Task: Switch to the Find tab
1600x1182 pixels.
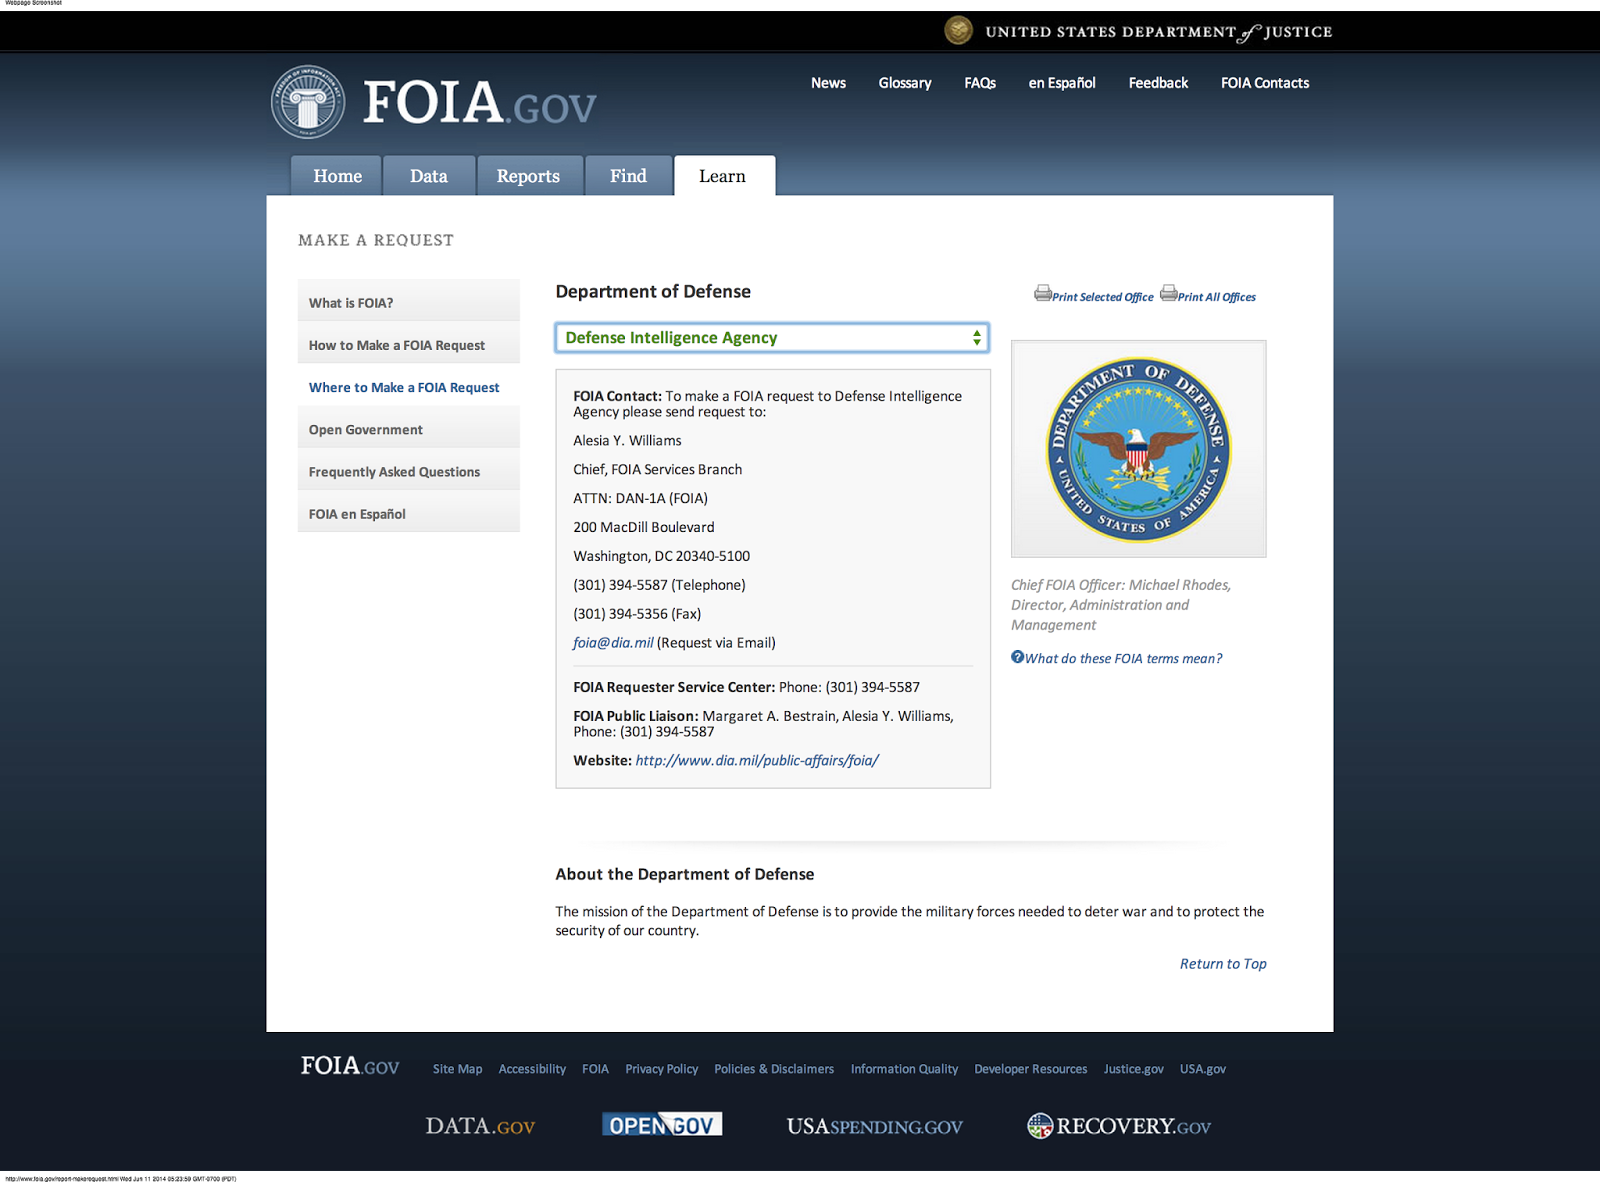Action: (628, 176)
